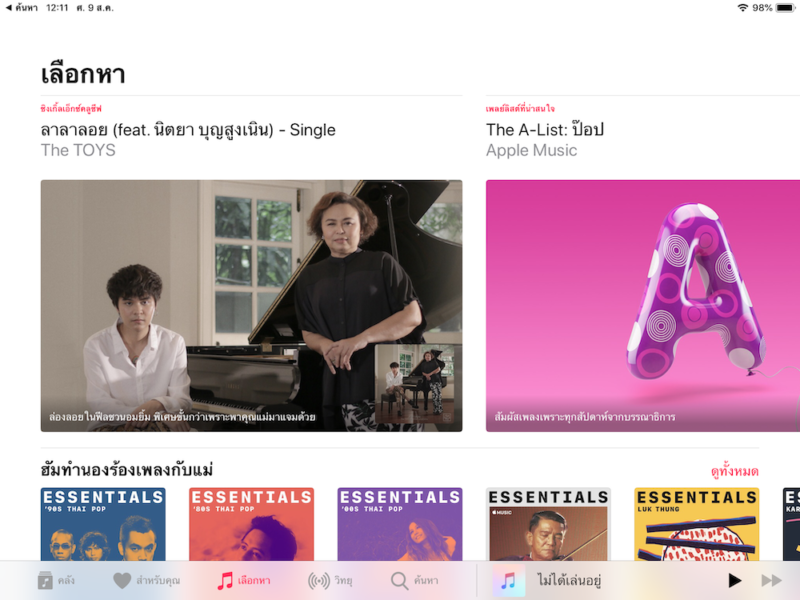This screenshot has width=800, height=600.
Task: Tap the heart For You icon (สำหรับคุณ)
Action: 122,581
